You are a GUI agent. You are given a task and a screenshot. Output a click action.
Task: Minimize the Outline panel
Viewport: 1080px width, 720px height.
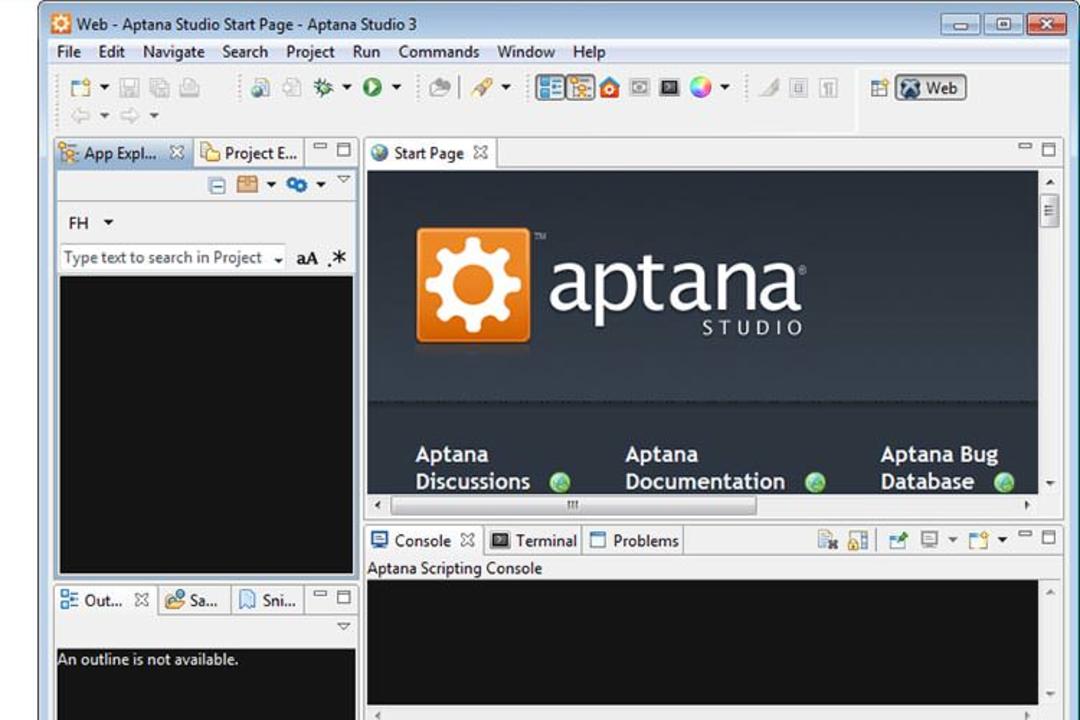[x=320, y=593]
